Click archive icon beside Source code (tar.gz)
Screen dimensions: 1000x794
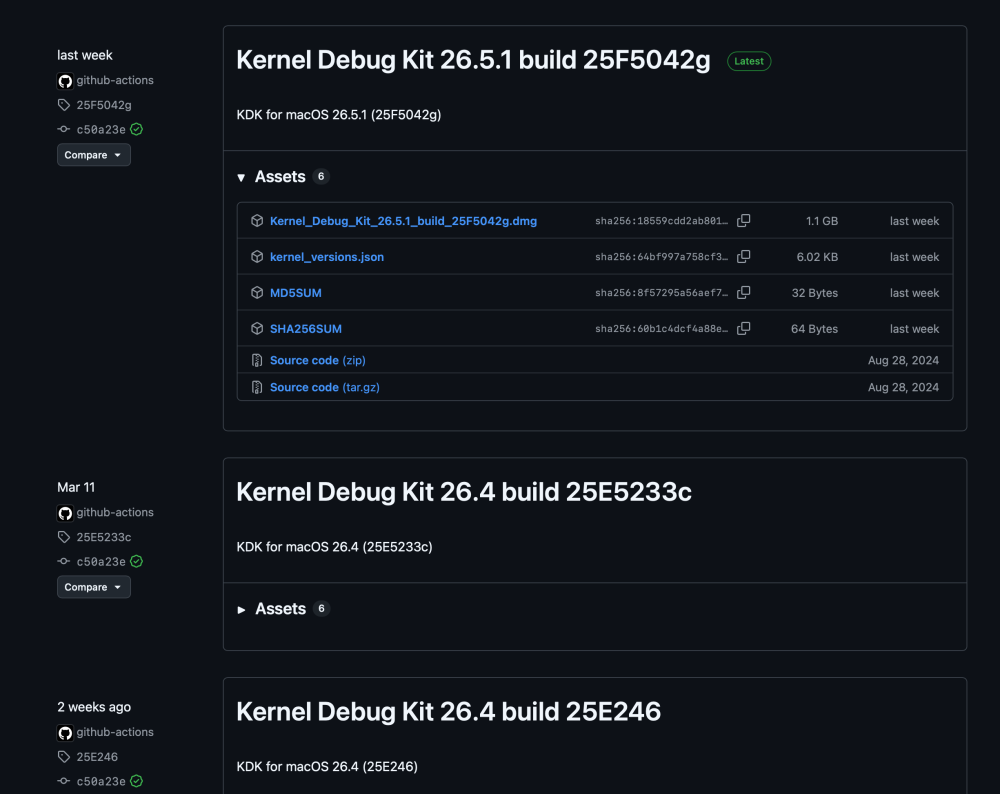tap(257, 387)
